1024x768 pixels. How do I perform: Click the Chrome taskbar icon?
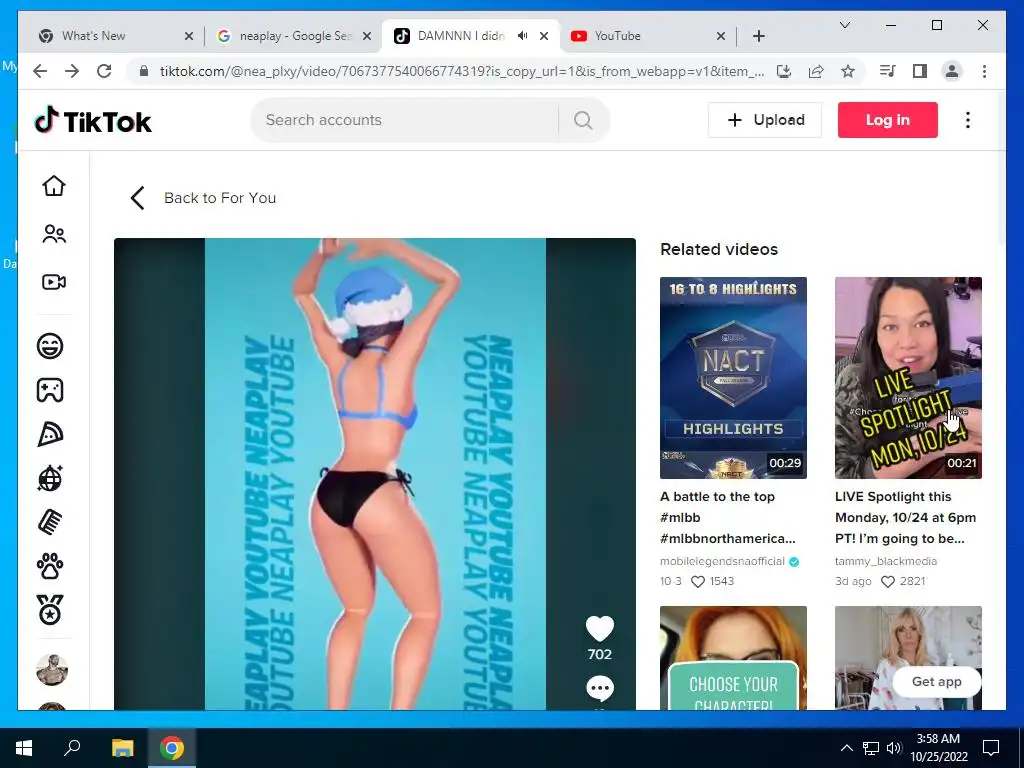coord(171,748)
